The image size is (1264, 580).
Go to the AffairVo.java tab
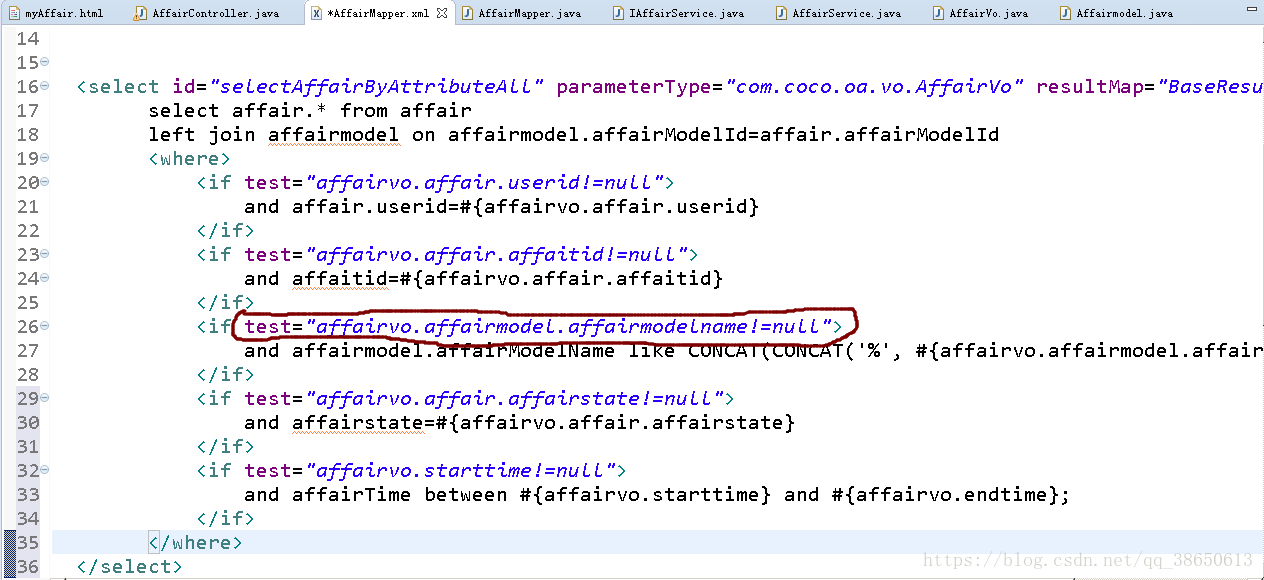point(979,13)
